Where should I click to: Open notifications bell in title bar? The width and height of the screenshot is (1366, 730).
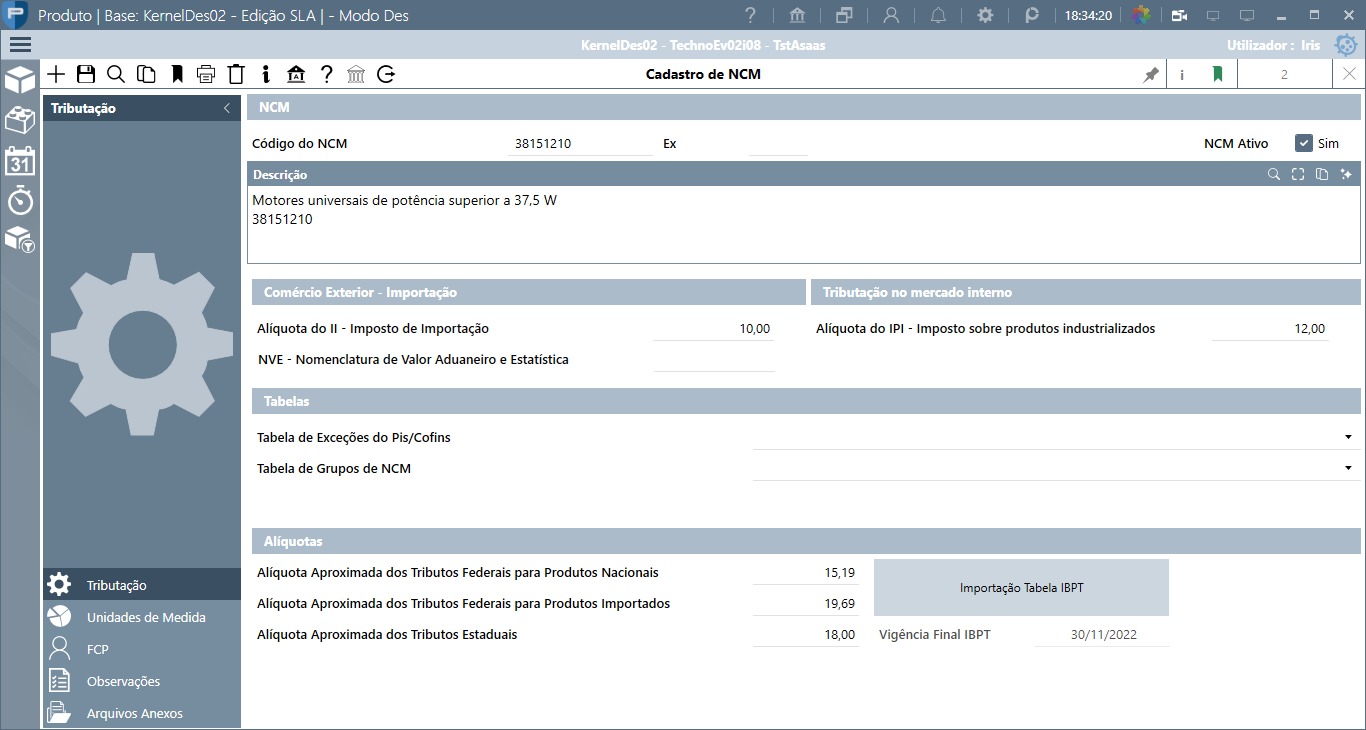(938, 16)
